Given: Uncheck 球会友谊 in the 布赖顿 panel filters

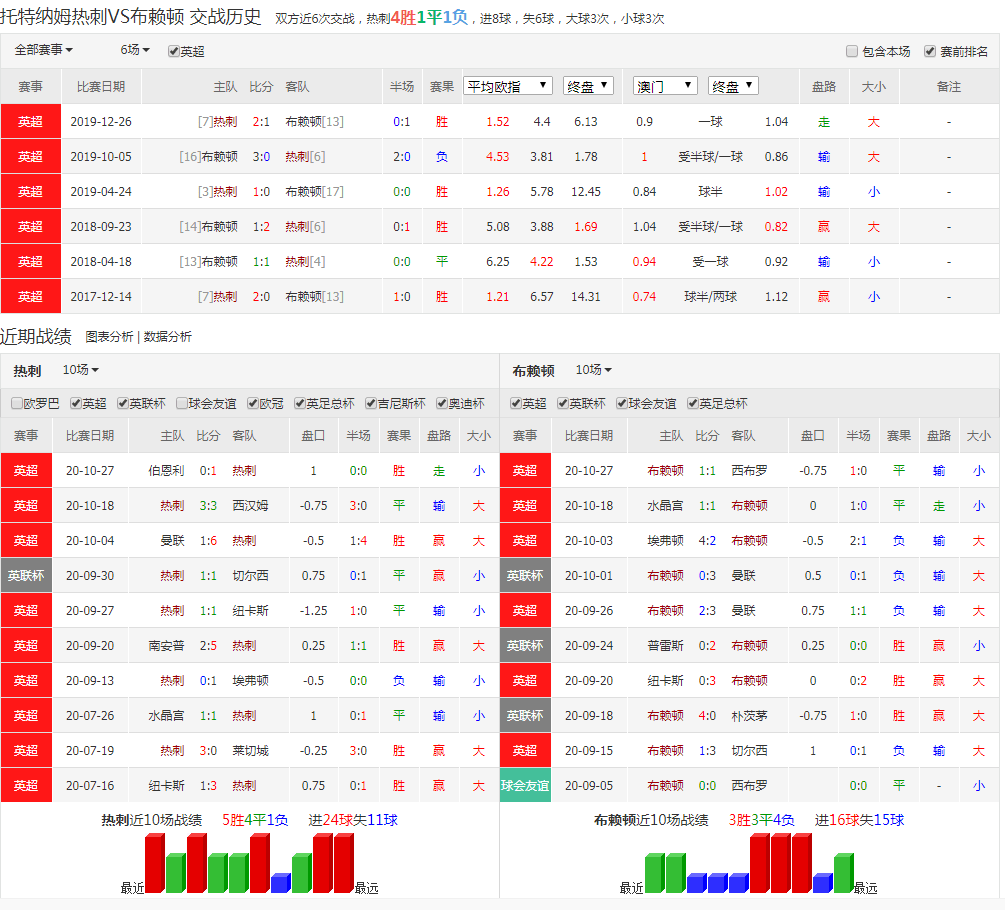Looking at the screenshot, I should pyautogui.click(x=622, y=403).
